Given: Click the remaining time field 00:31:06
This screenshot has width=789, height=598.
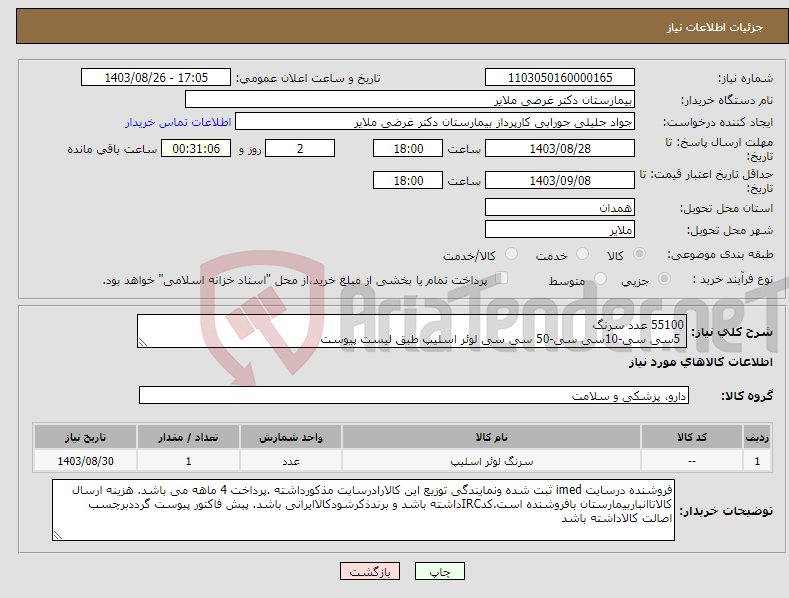Looking at the screenshot, I should [196, 148].
